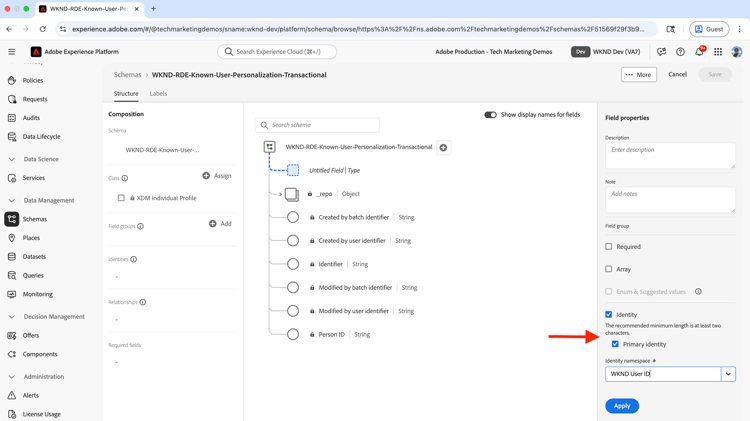The height and width of the screenshot is (421, 750).
Task: Click the License Usage sidebar icon
Action: (12, 414)
